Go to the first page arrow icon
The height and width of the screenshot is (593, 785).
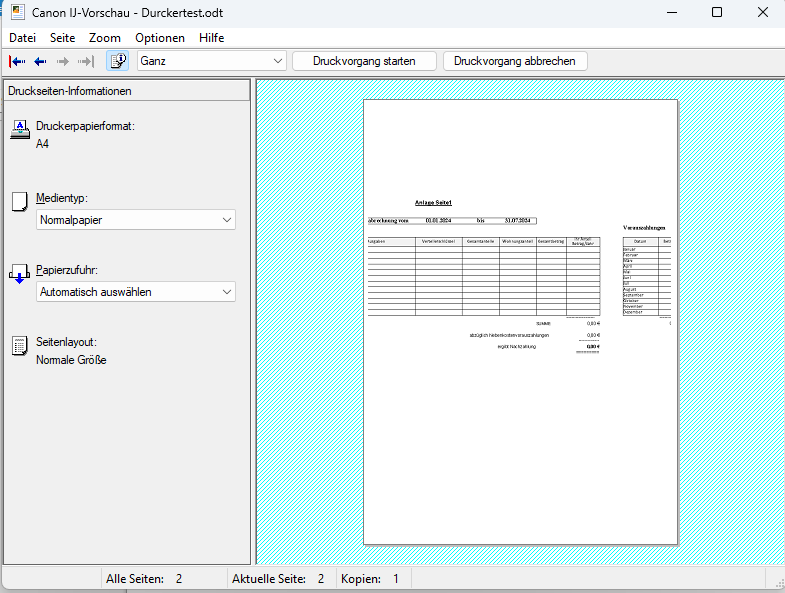tap(17, 61)
